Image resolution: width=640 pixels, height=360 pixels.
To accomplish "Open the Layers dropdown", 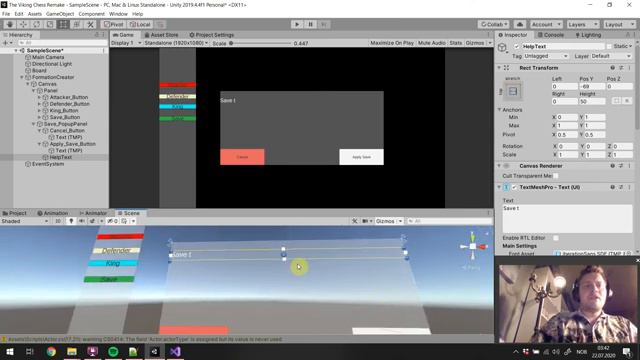I will click(x=582, y=24).
